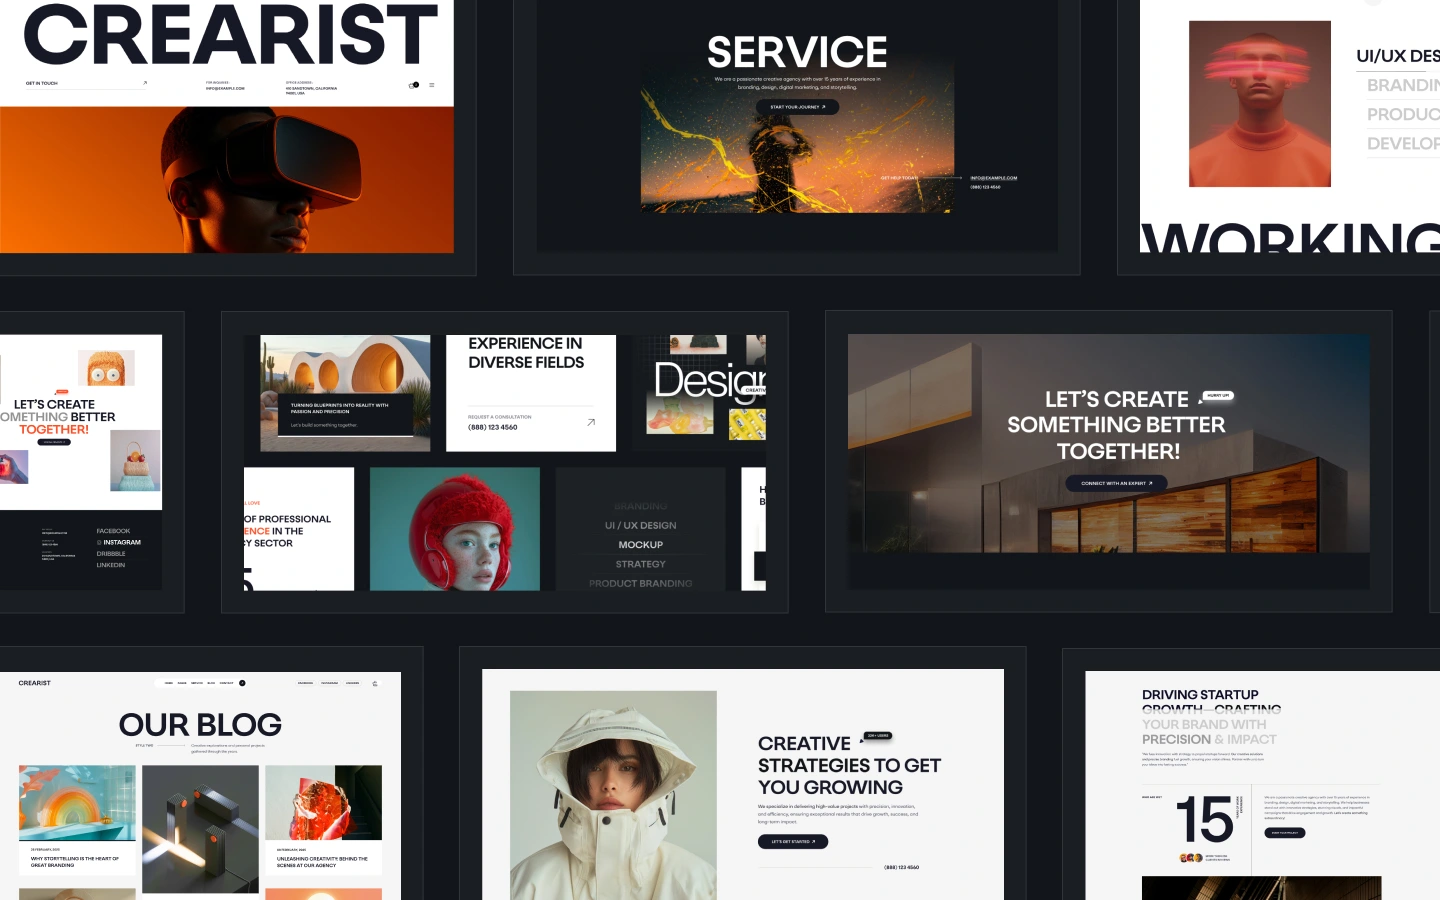Click Connect With An Expert button
The width and height of the screenshot is (1440, 900).
click(1117, 483)
